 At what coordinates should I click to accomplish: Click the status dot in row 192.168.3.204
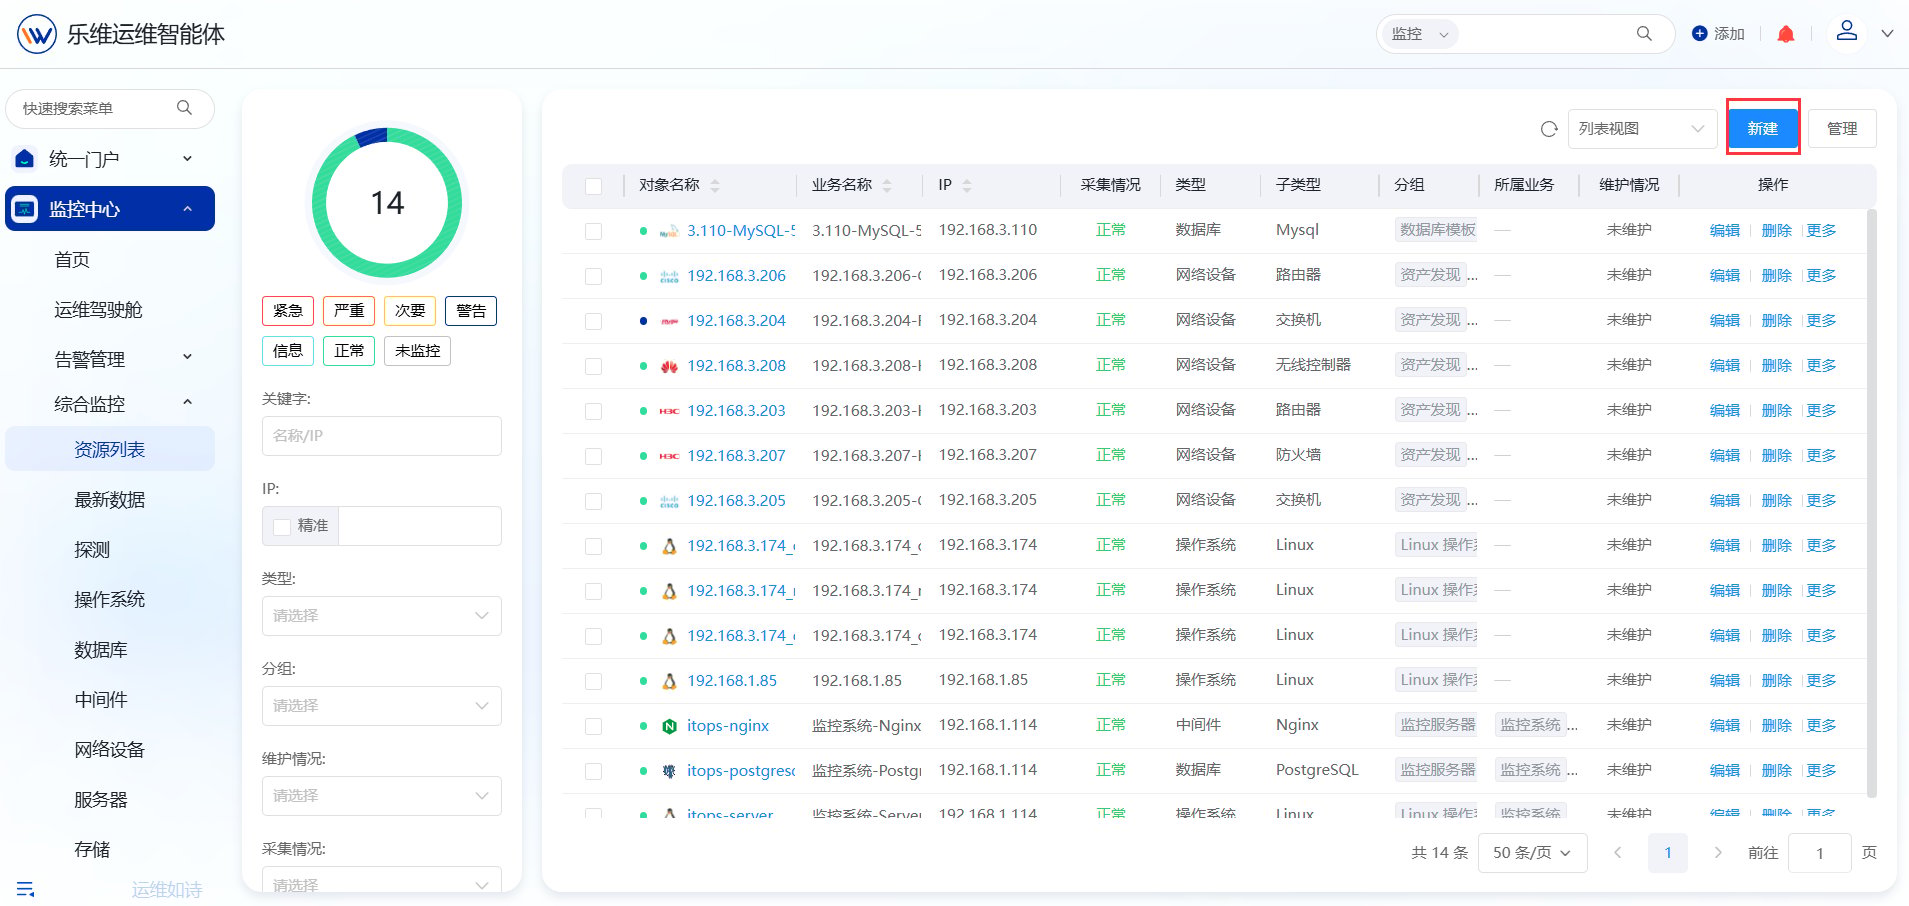pyautogui.click(x=643, y=321)
